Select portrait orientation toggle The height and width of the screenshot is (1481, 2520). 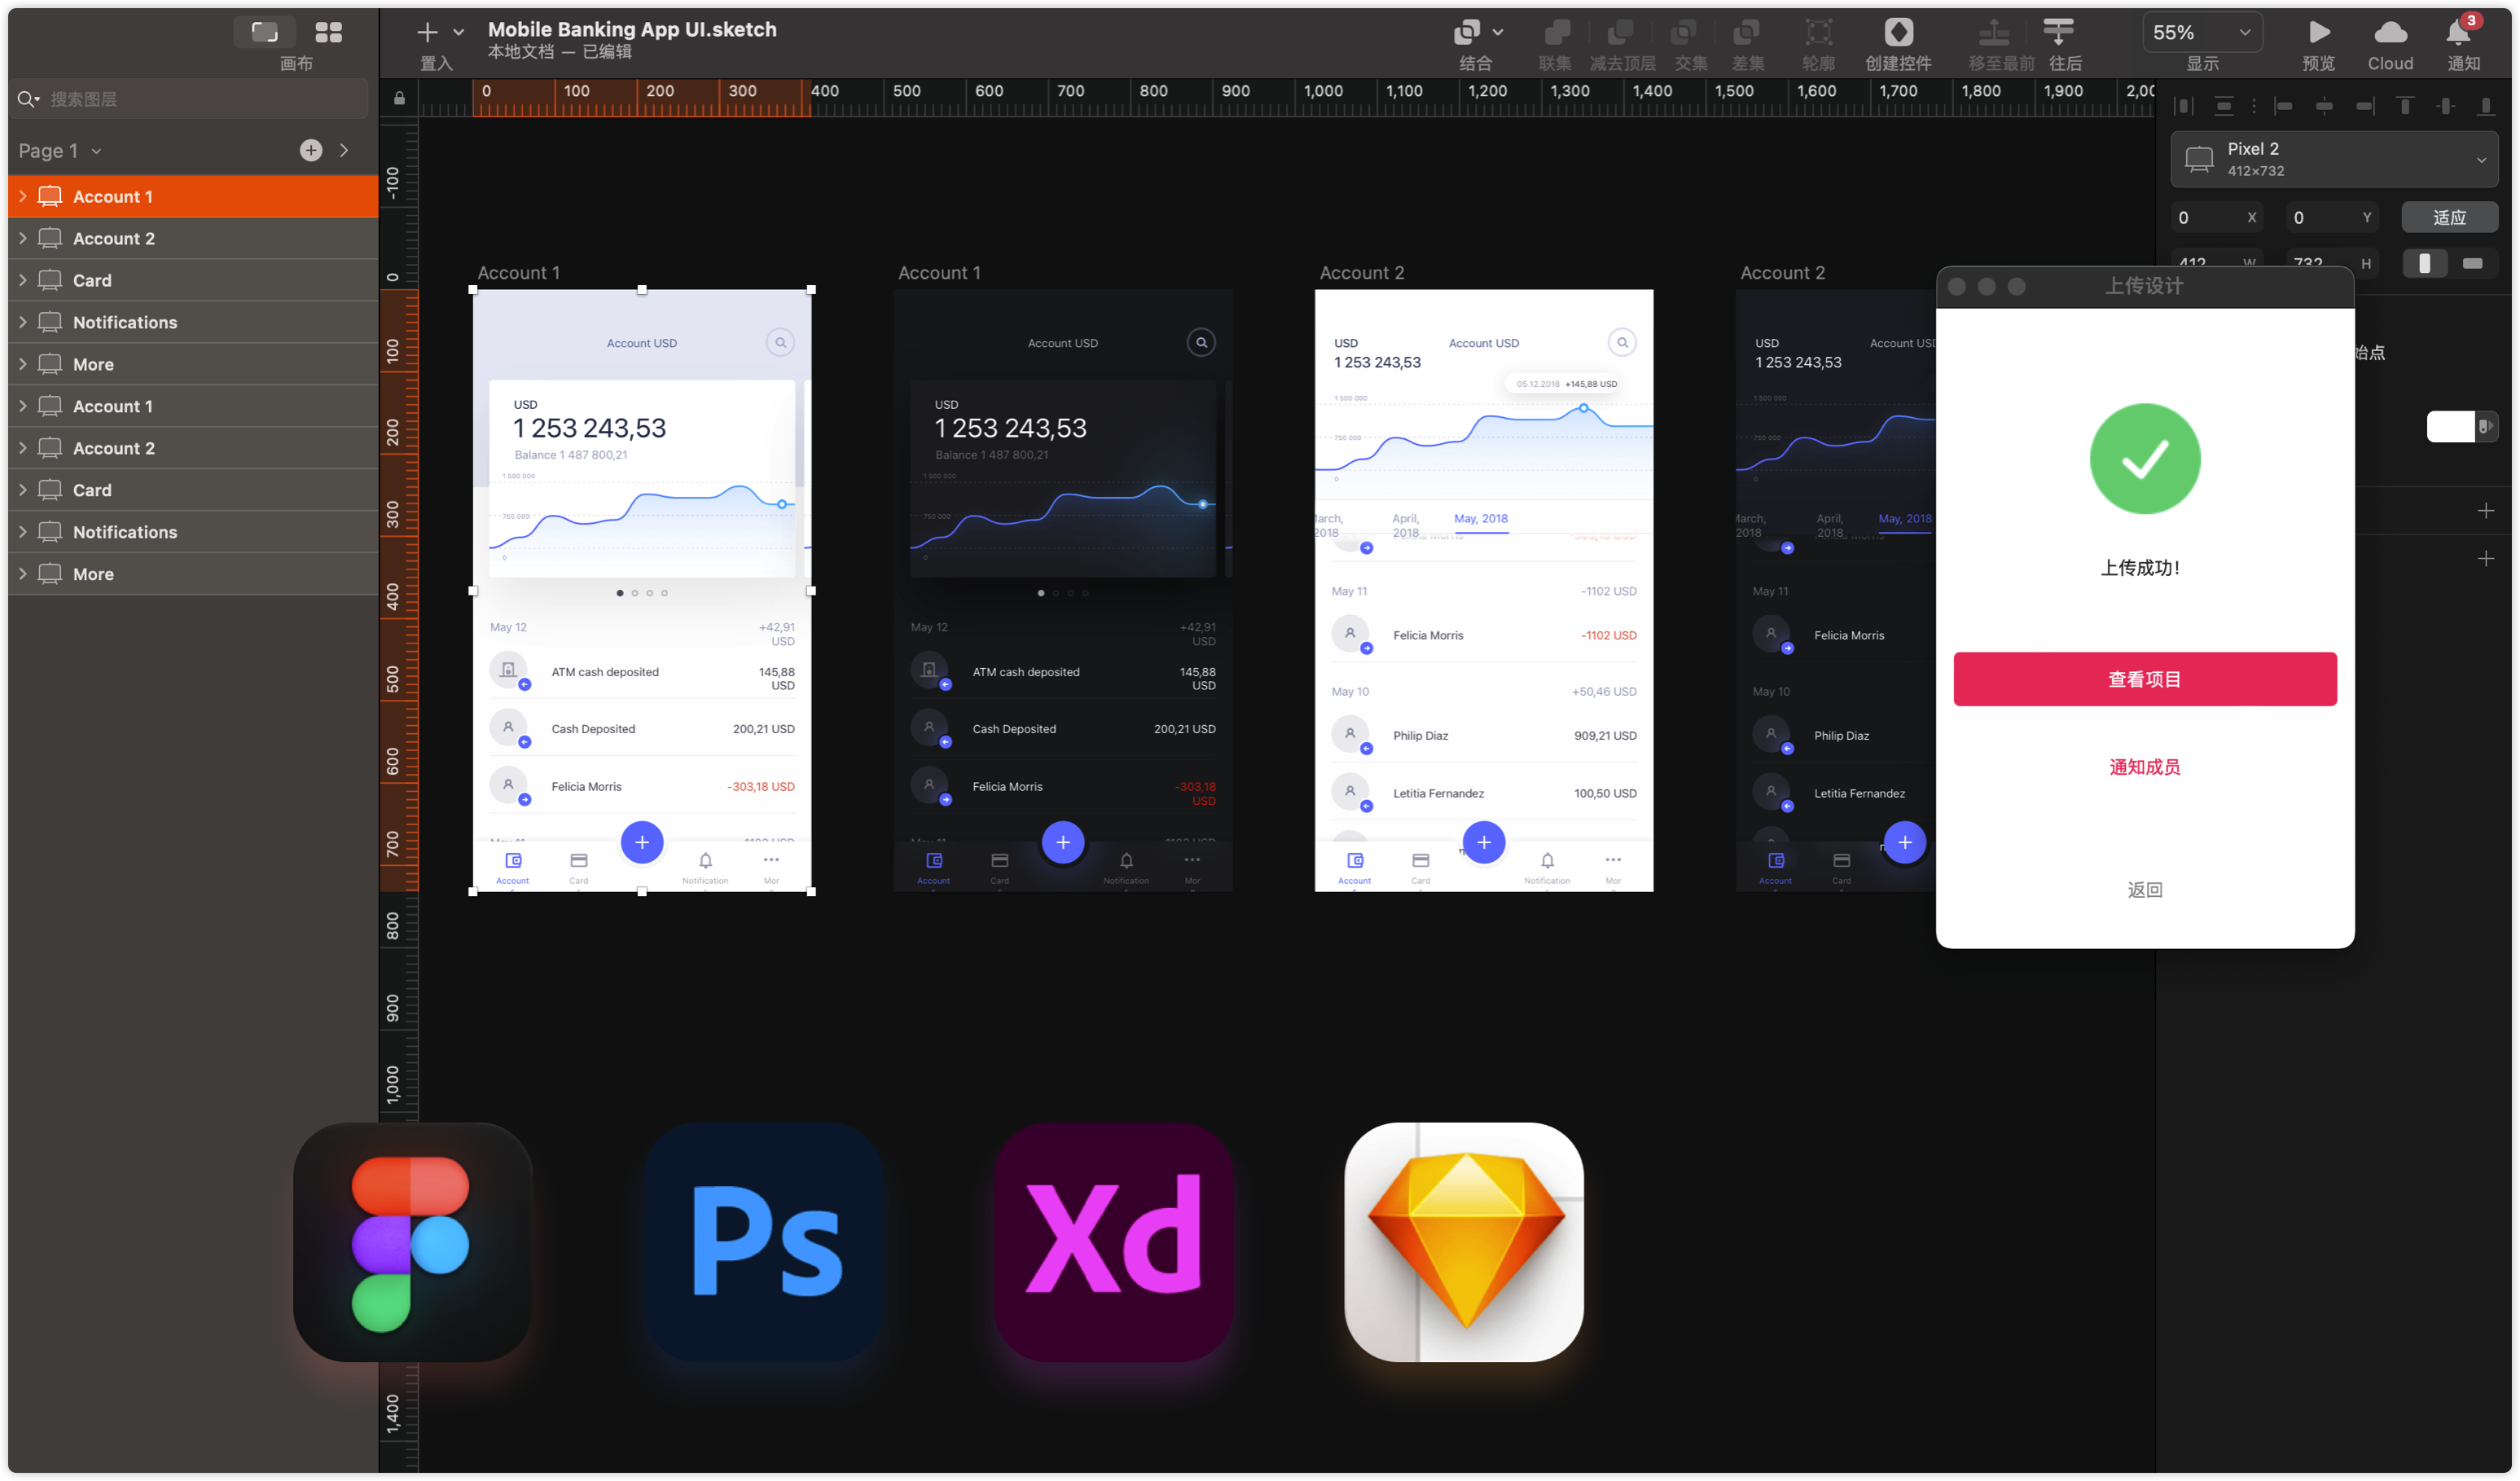tap(2424, 263)
